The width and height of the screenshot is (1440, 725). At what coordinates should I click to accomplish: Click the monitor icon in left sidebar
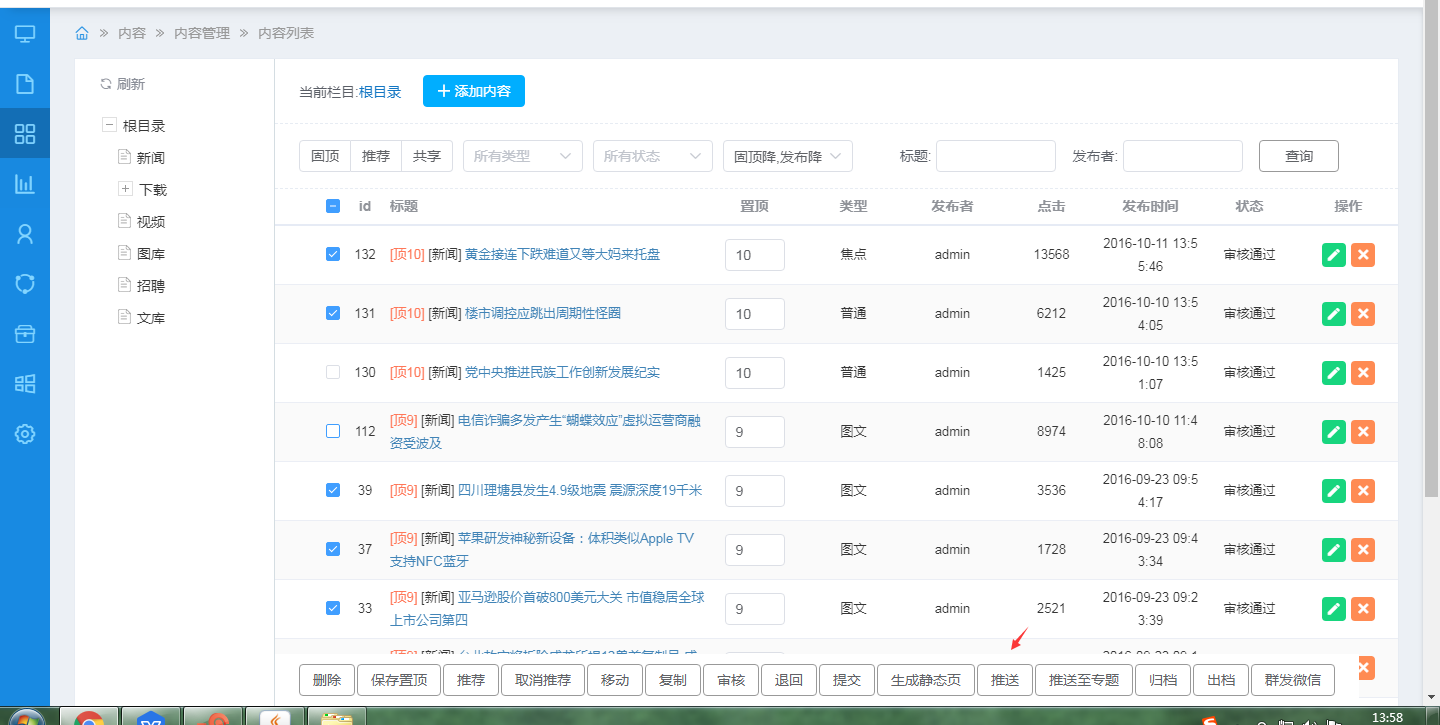click(25, 34)
